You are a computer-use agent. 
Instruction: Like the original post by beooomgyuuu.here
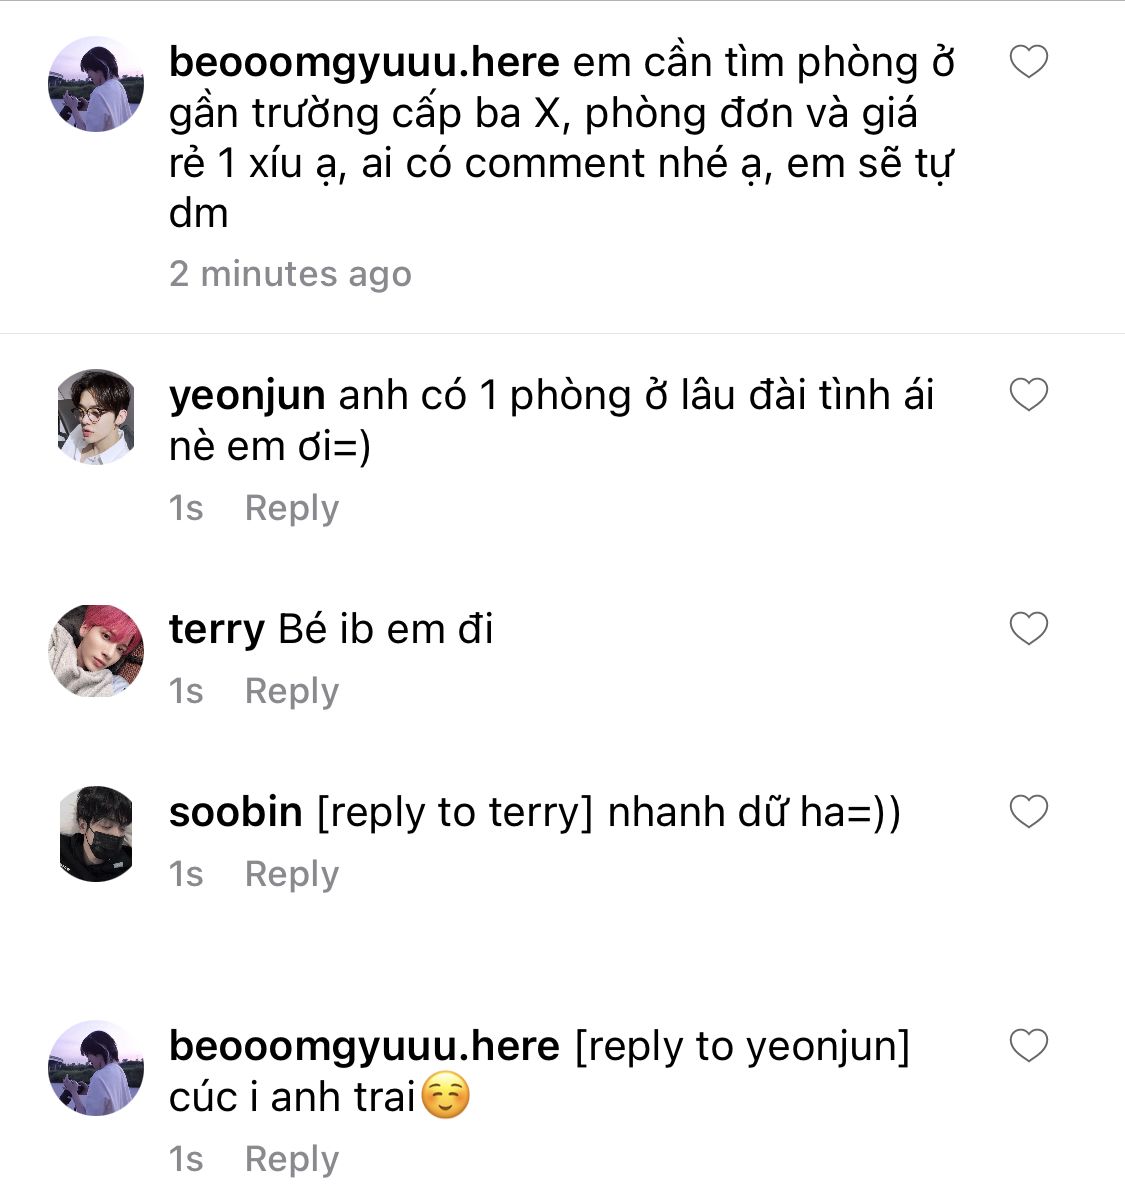coord(1029,61)
